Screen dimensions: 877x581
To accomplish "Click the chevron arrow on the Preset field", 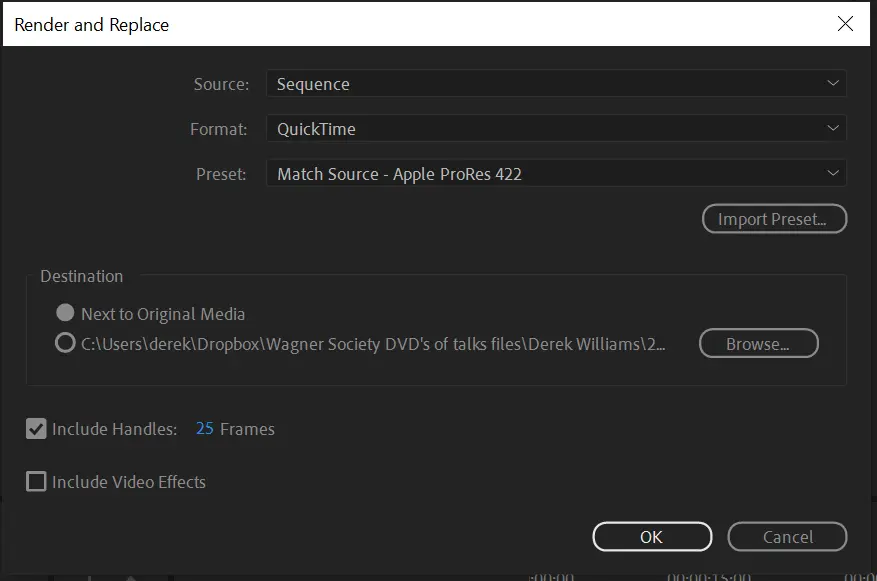I will click(x=832, y=174).
